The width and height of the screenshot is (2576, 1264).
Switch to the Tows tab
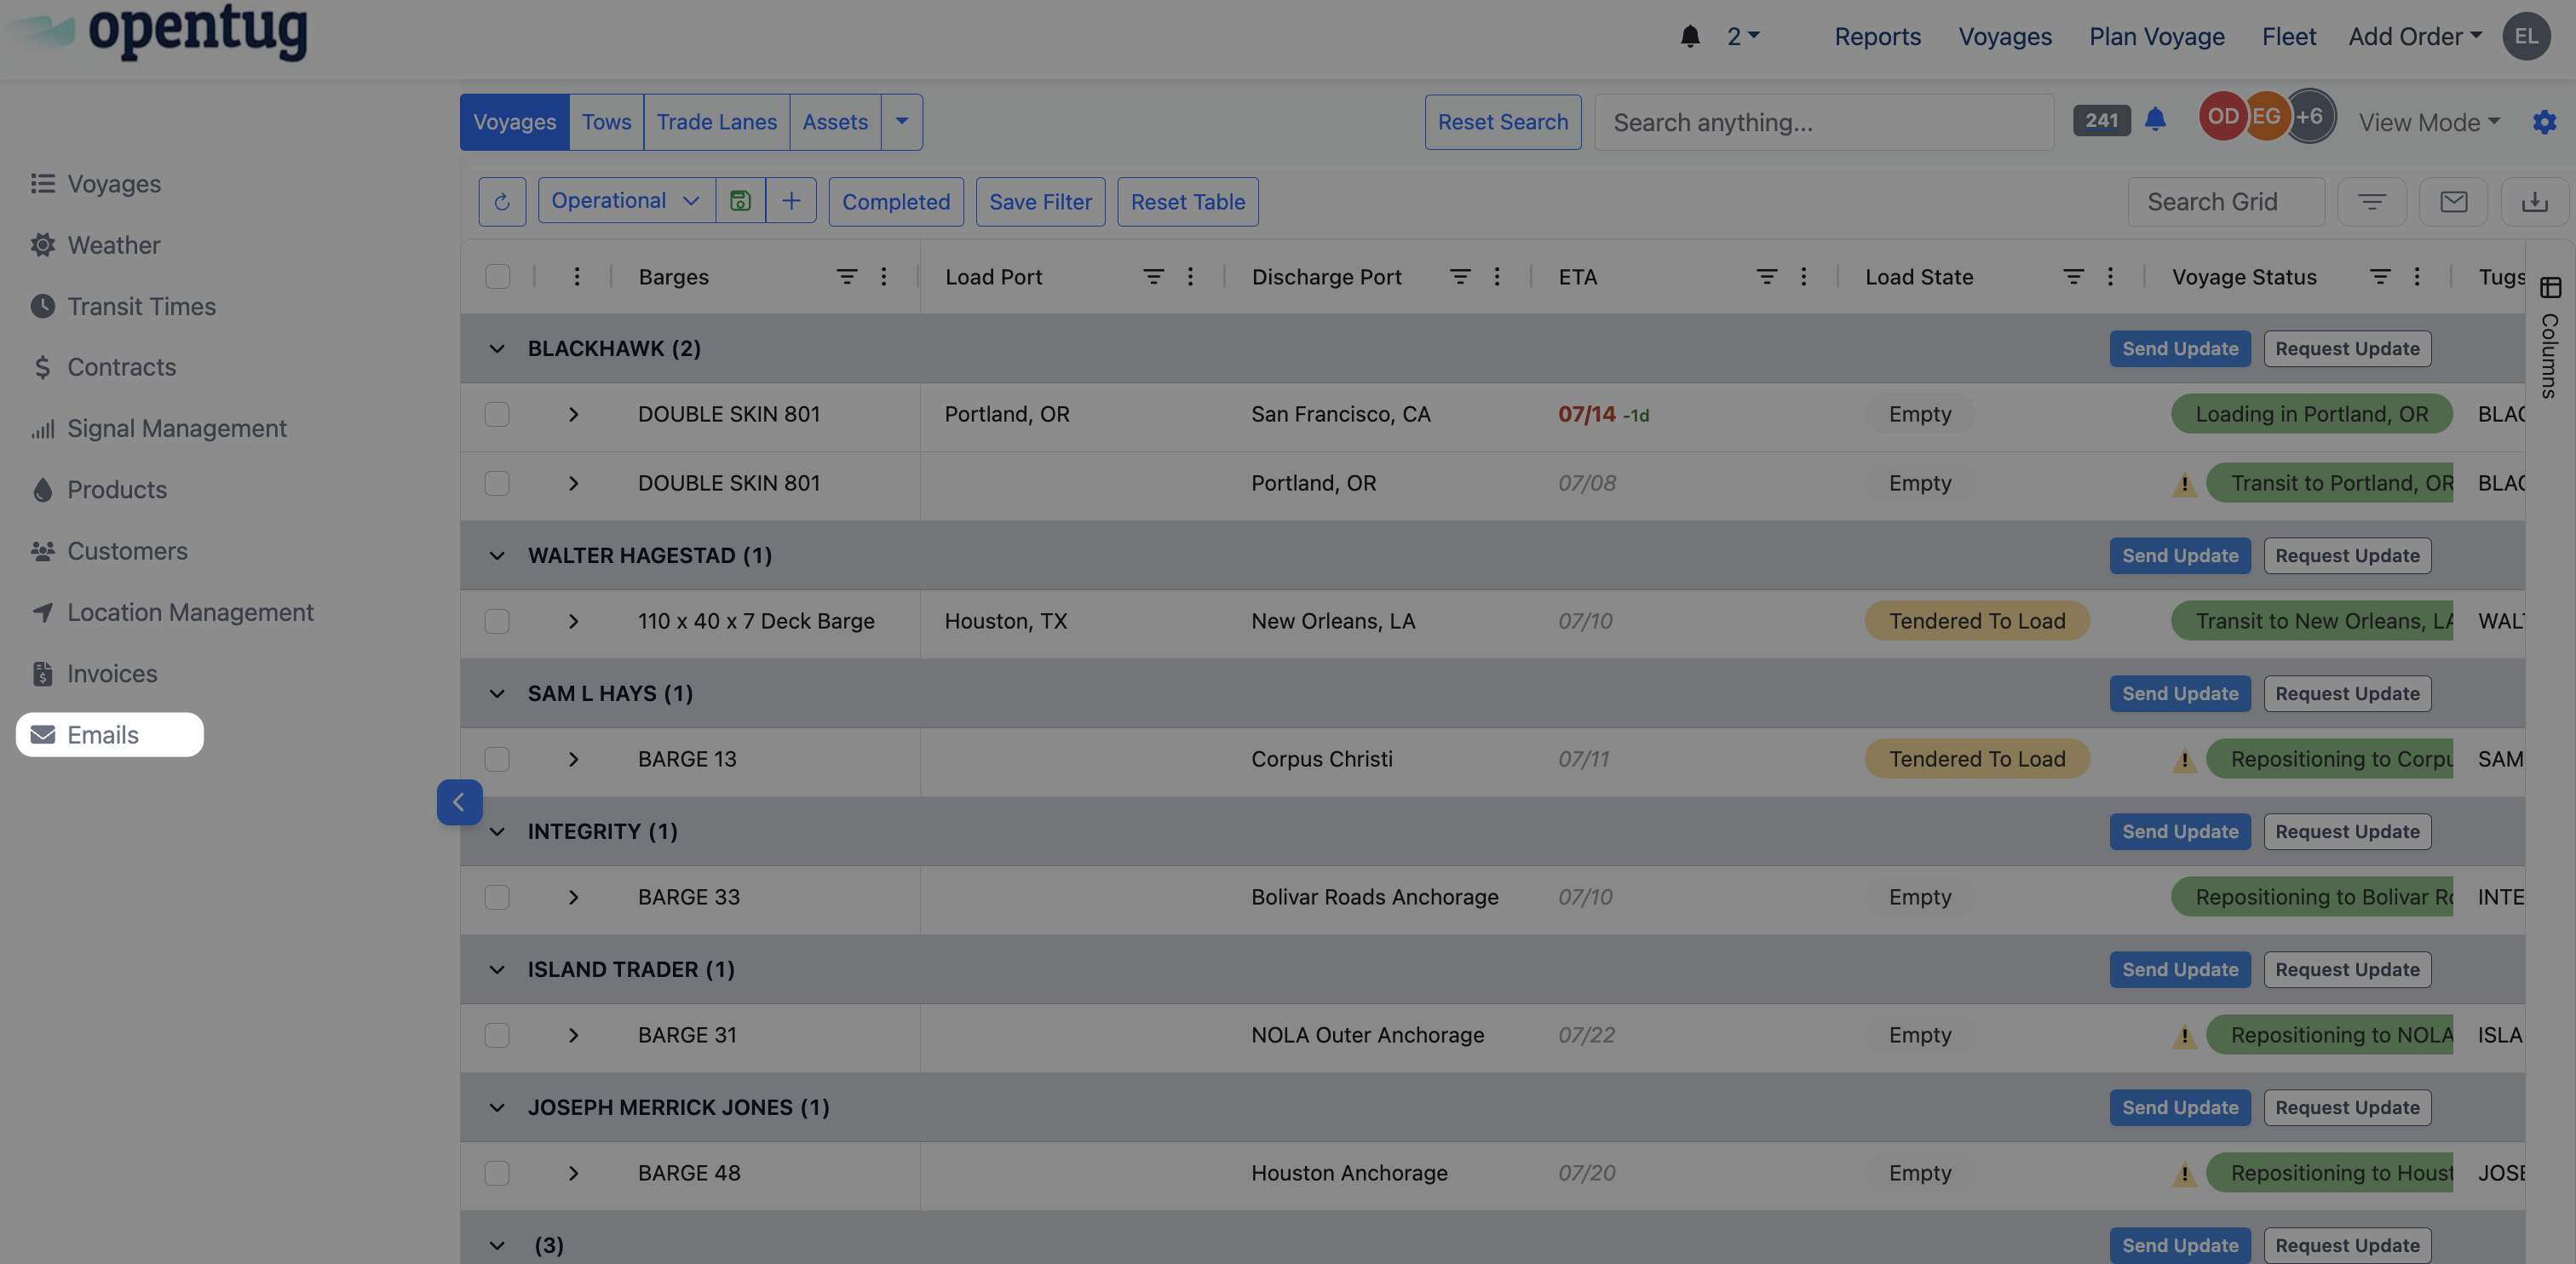(606, 122)
